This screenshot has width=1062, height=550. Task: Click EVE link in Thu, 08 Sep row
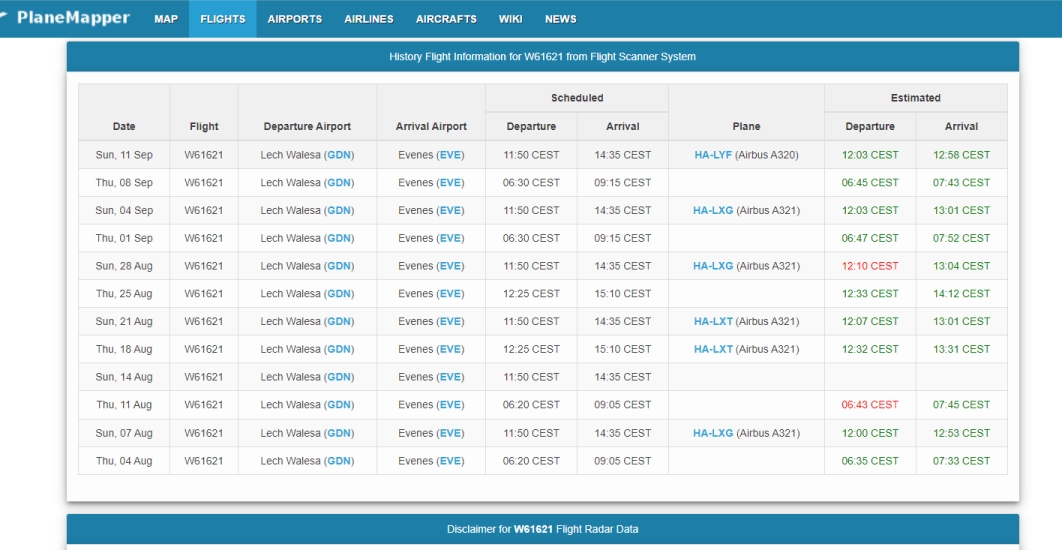(450, 183)
